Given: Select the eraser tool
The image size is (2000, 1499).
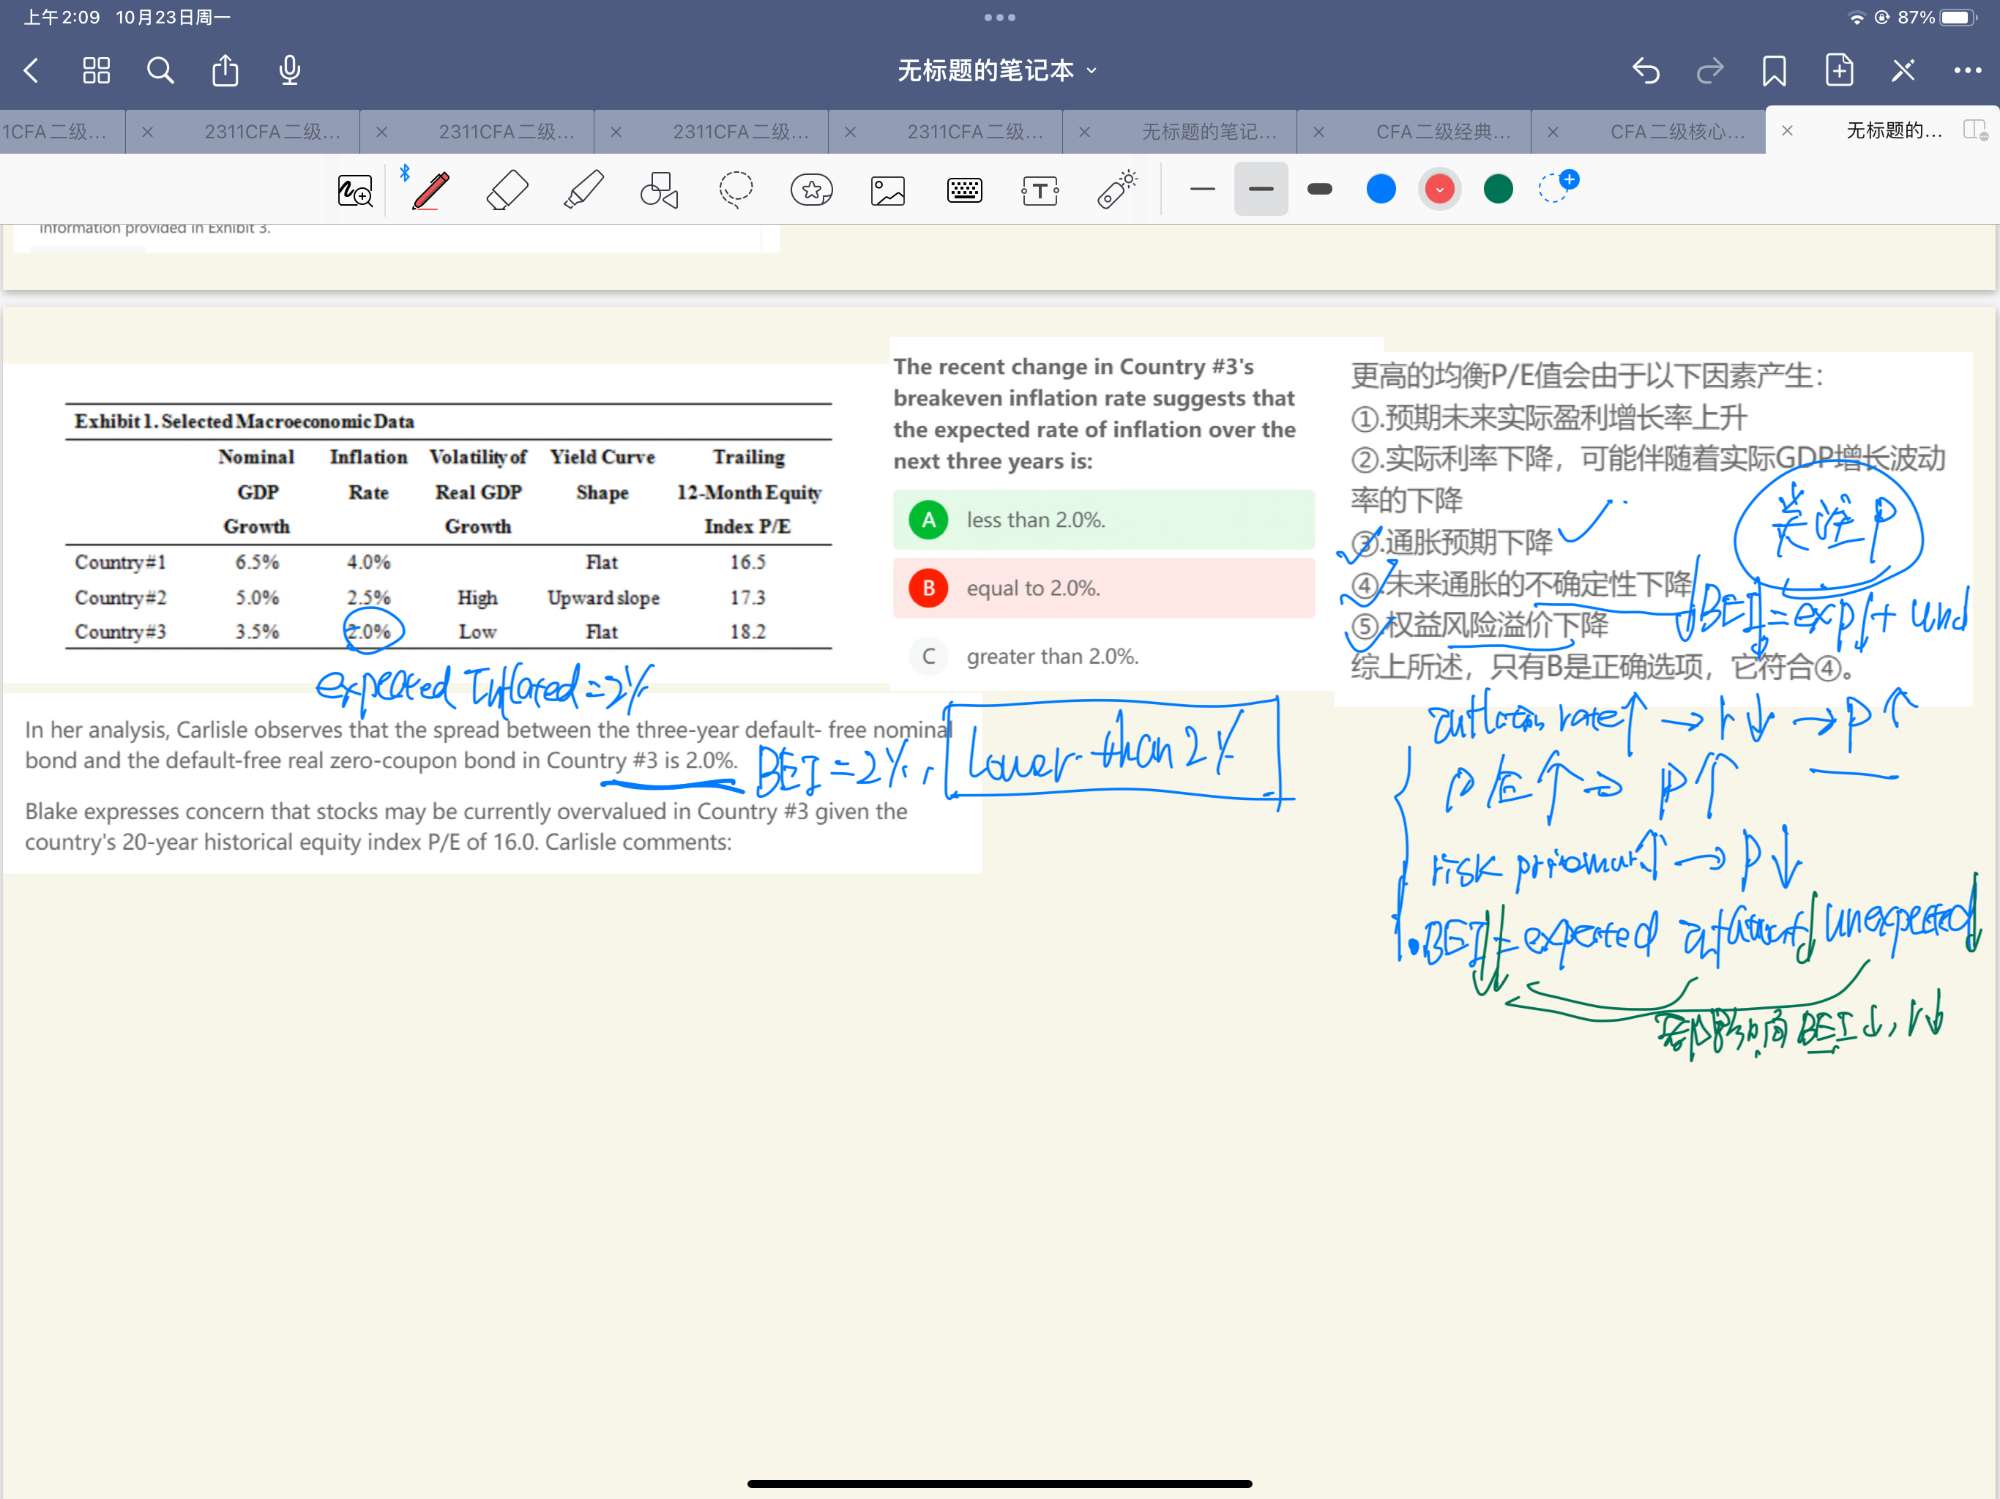Looking at the screenshot, I should tap(507, 189).
